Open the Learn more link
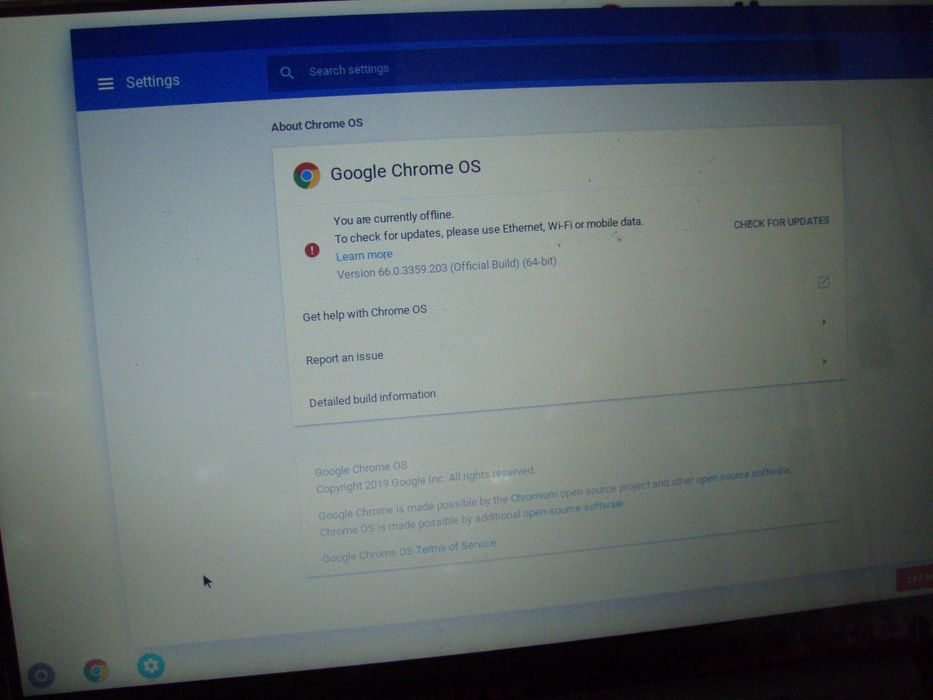The height and width of the screenshot is (700, 933). pyautogui.click(x=364, y=255)
